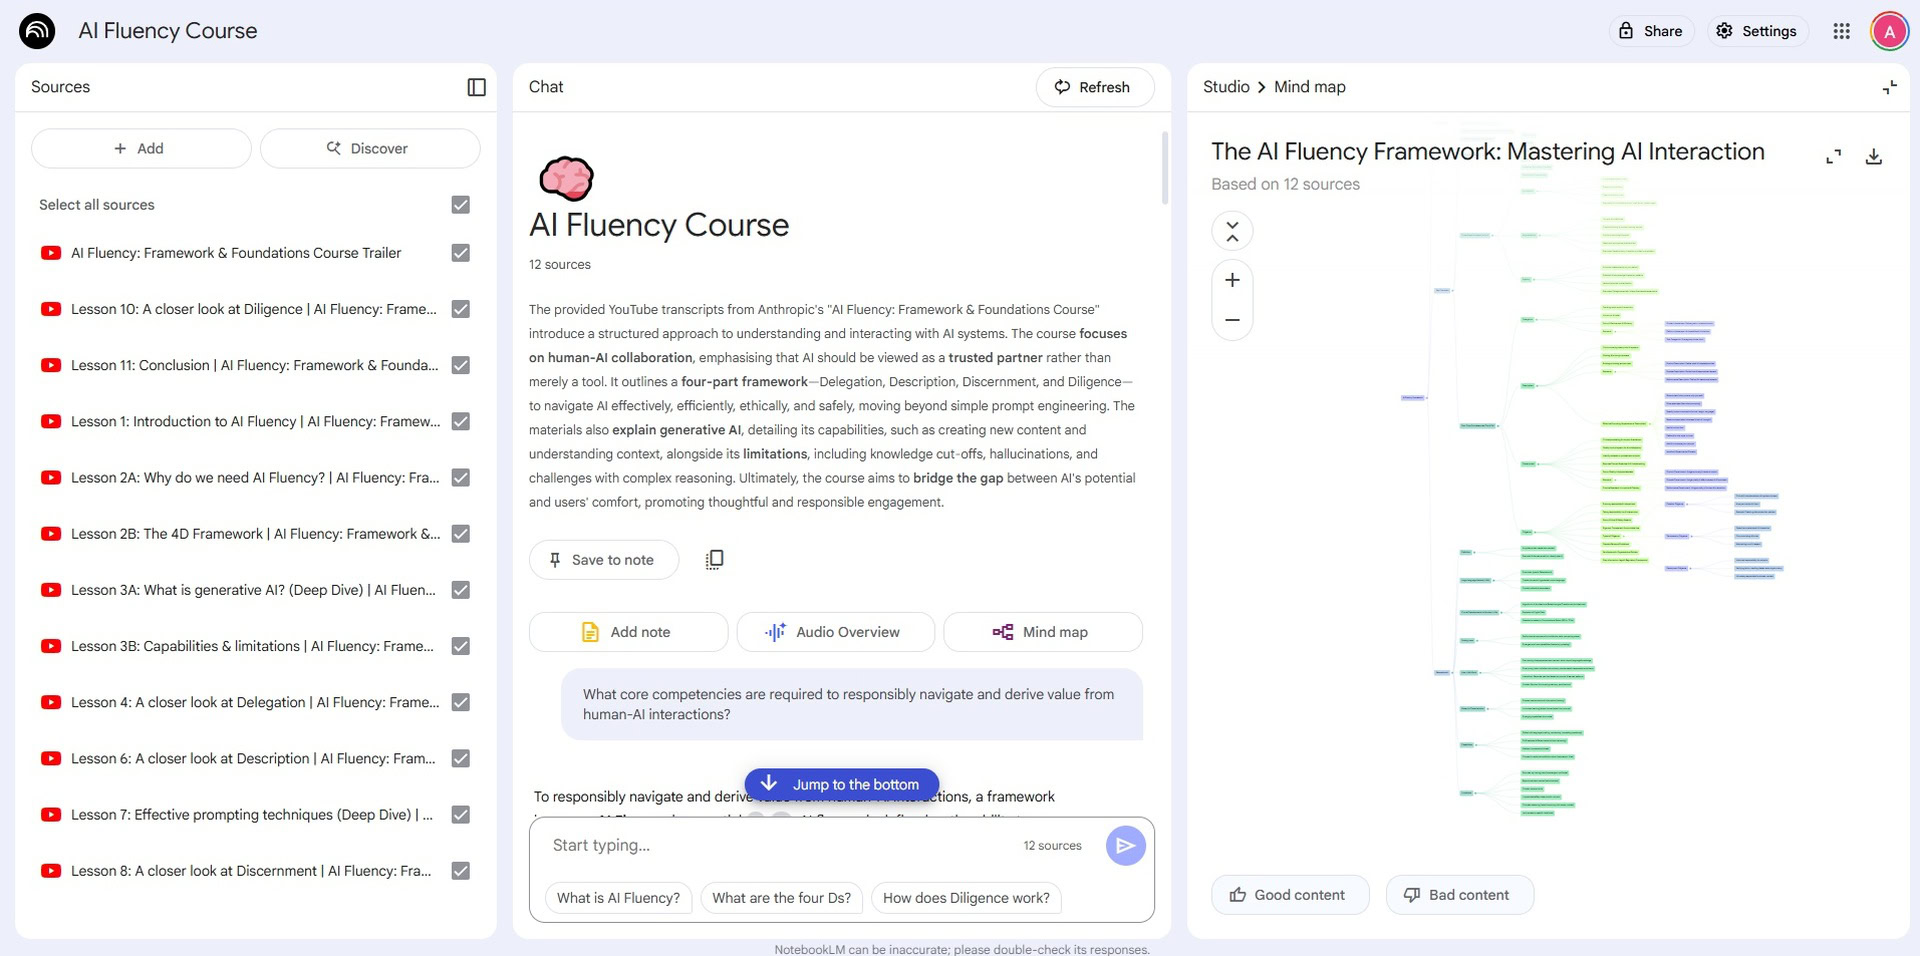The width and height of the screenshot is (1920, 956).
Task: Toggle the Select all sources checkbox
Action: click(x=460, y=205)
